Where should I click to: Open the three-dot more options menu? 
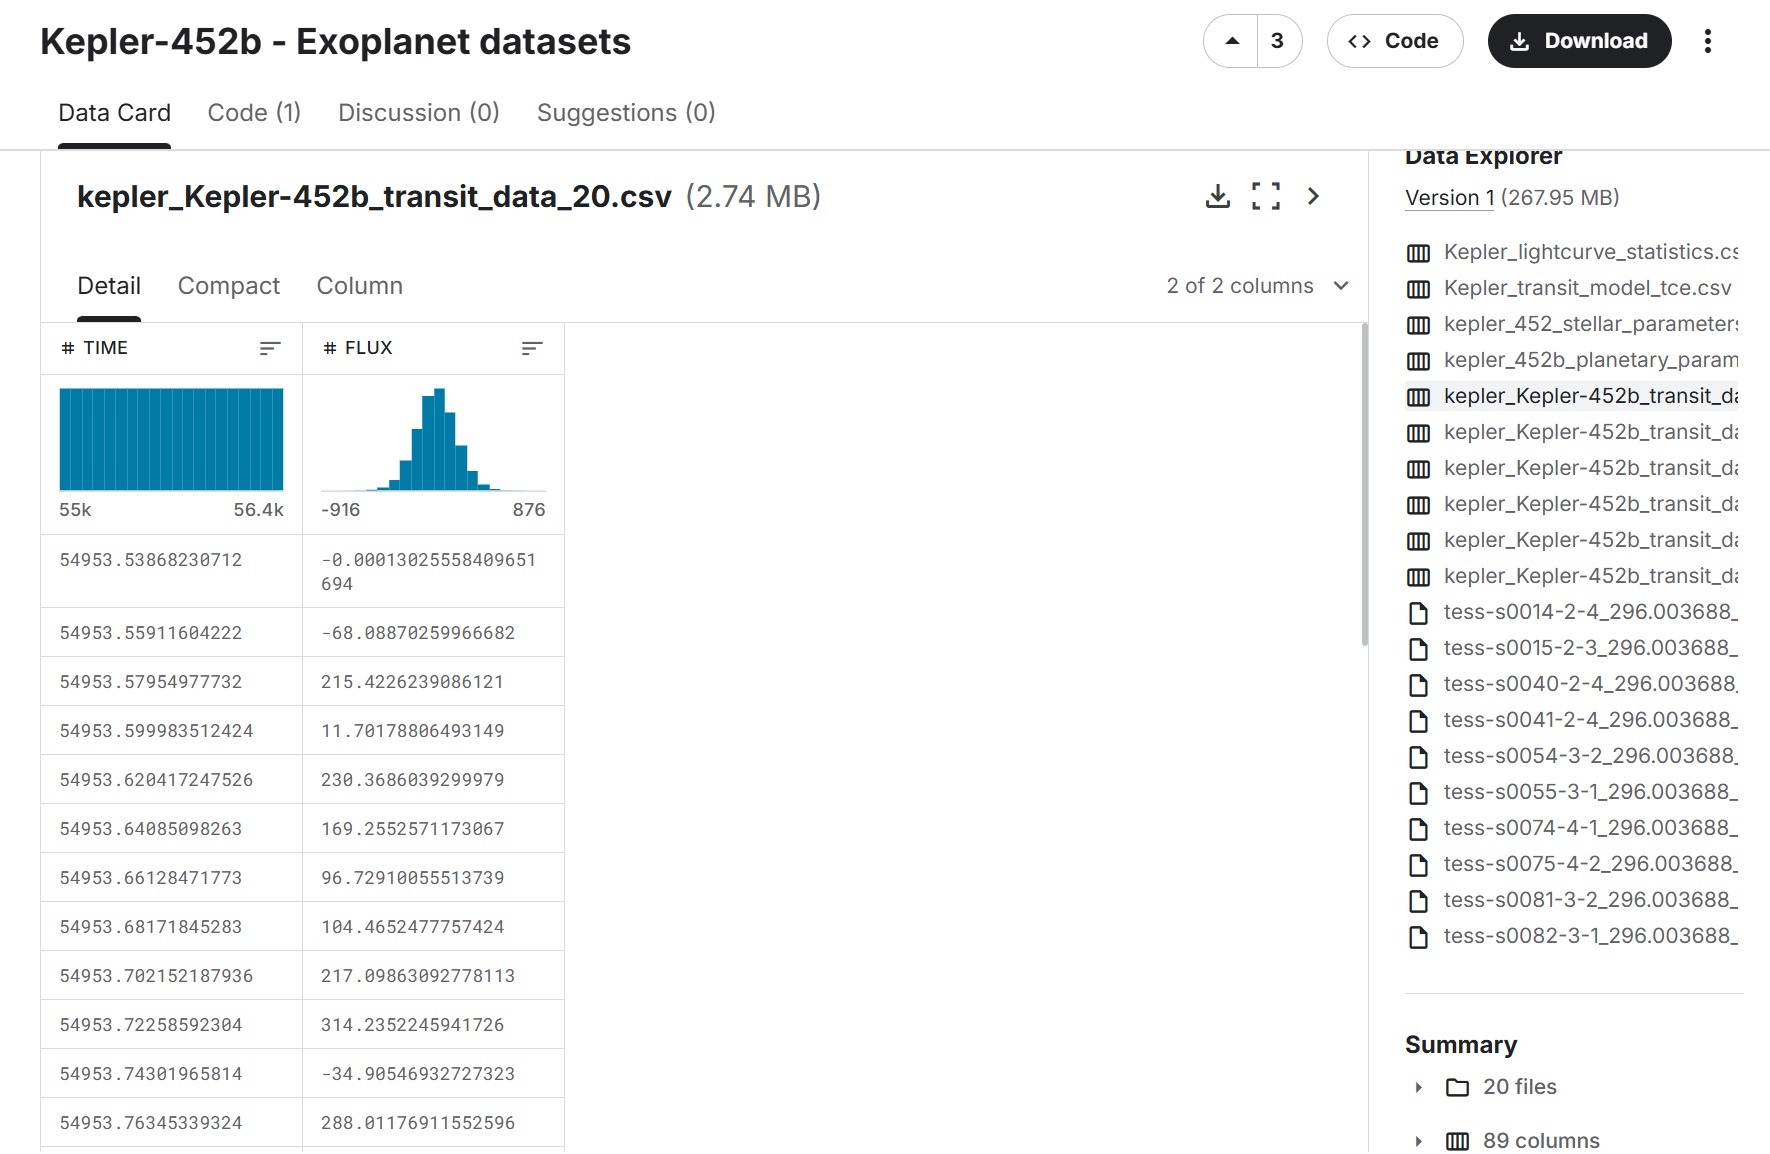[x=1707, y=41]
